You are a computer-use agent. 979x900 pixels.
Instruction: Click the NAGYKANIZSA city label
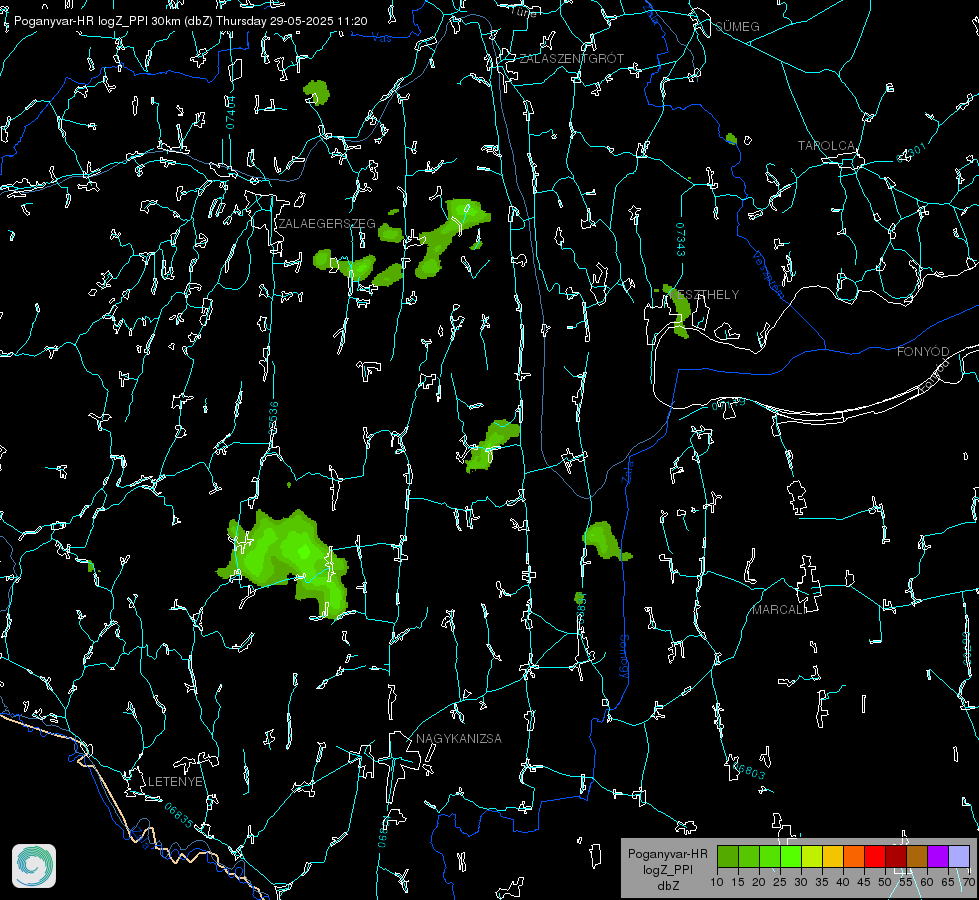(x=459, y=738)
